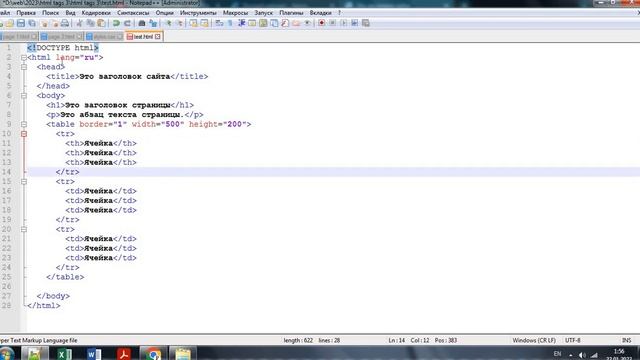Open Google Chrome from the taskbar

[153, 353]
